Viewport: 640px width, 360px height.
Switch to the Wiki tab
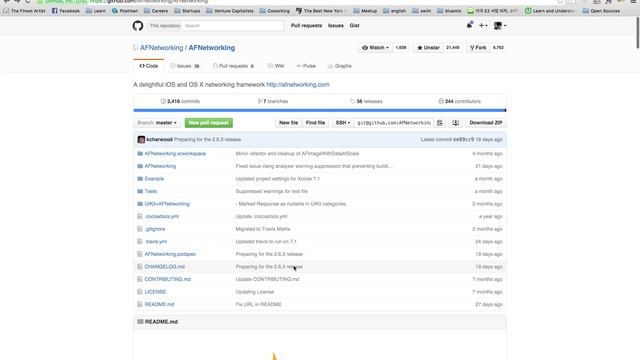pos(276,66)
